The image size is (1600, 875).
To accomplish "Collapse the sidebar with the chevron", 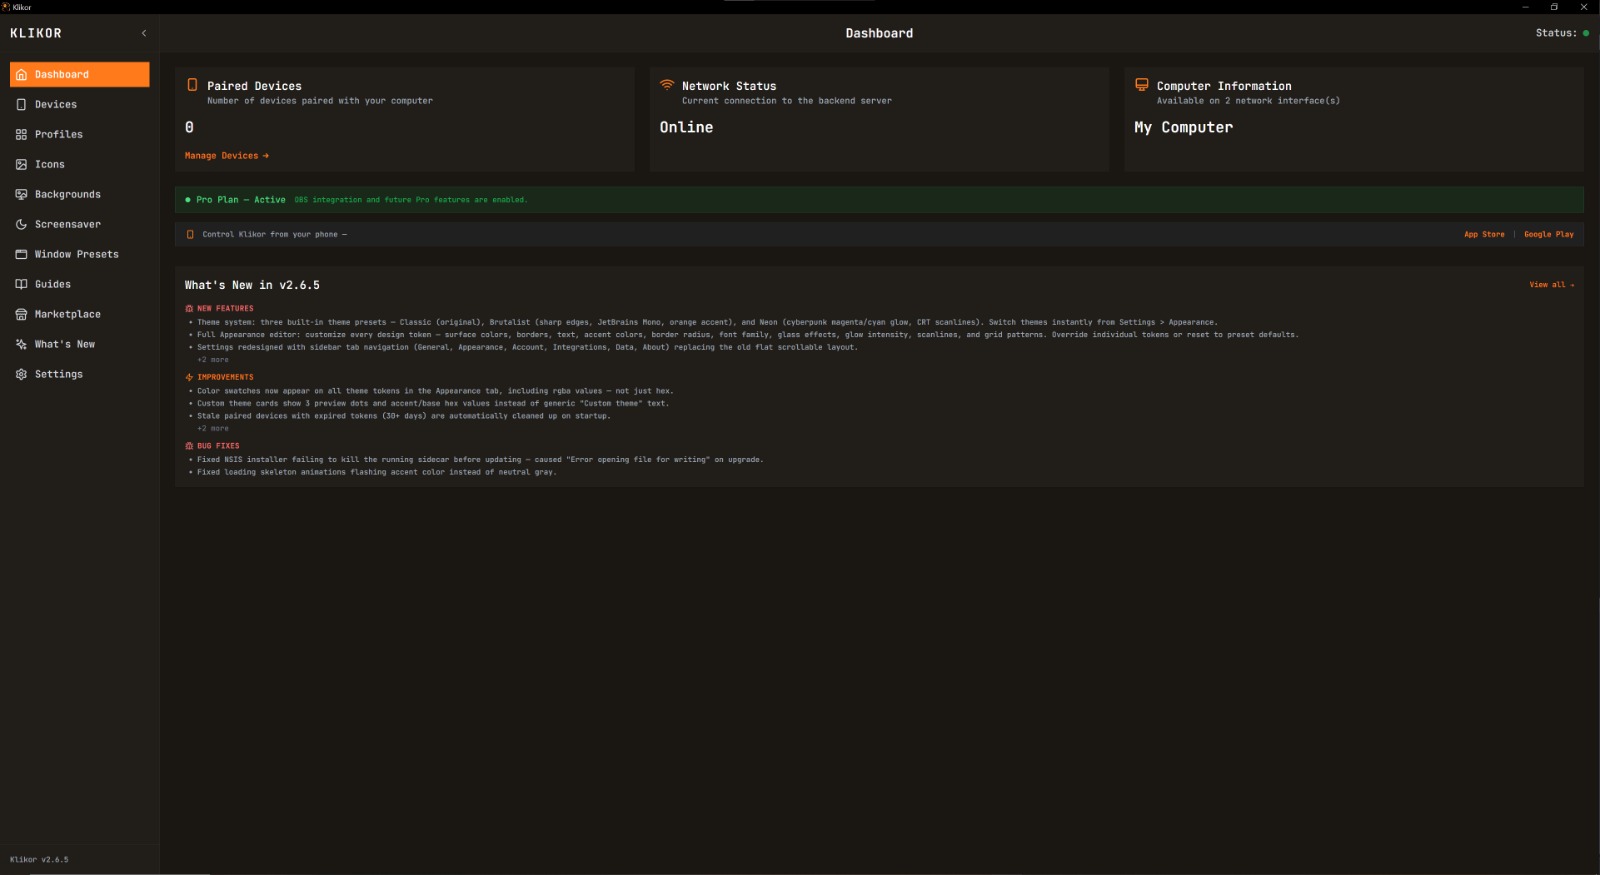I will 144,33.
